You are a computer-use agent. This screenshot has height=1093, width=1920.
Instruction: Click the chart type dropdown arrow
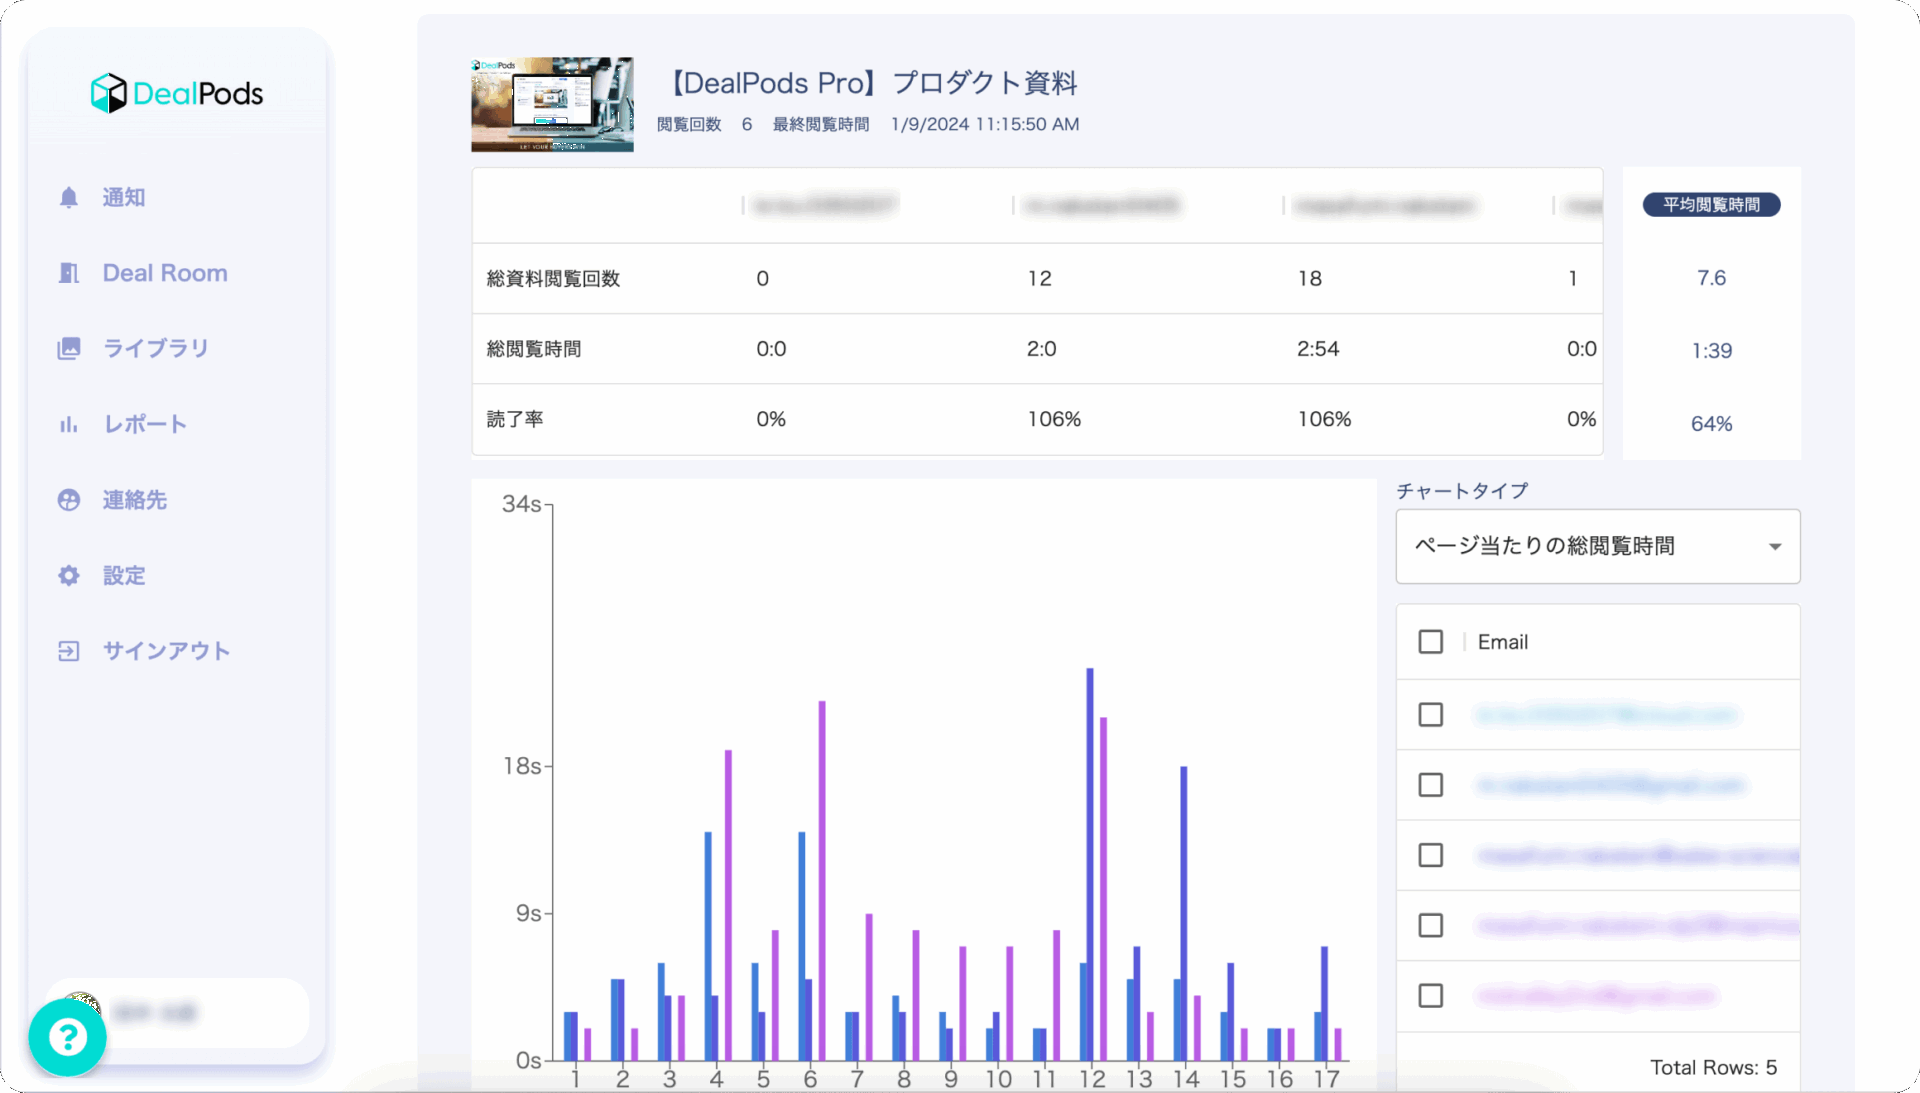pos(1775,547)
